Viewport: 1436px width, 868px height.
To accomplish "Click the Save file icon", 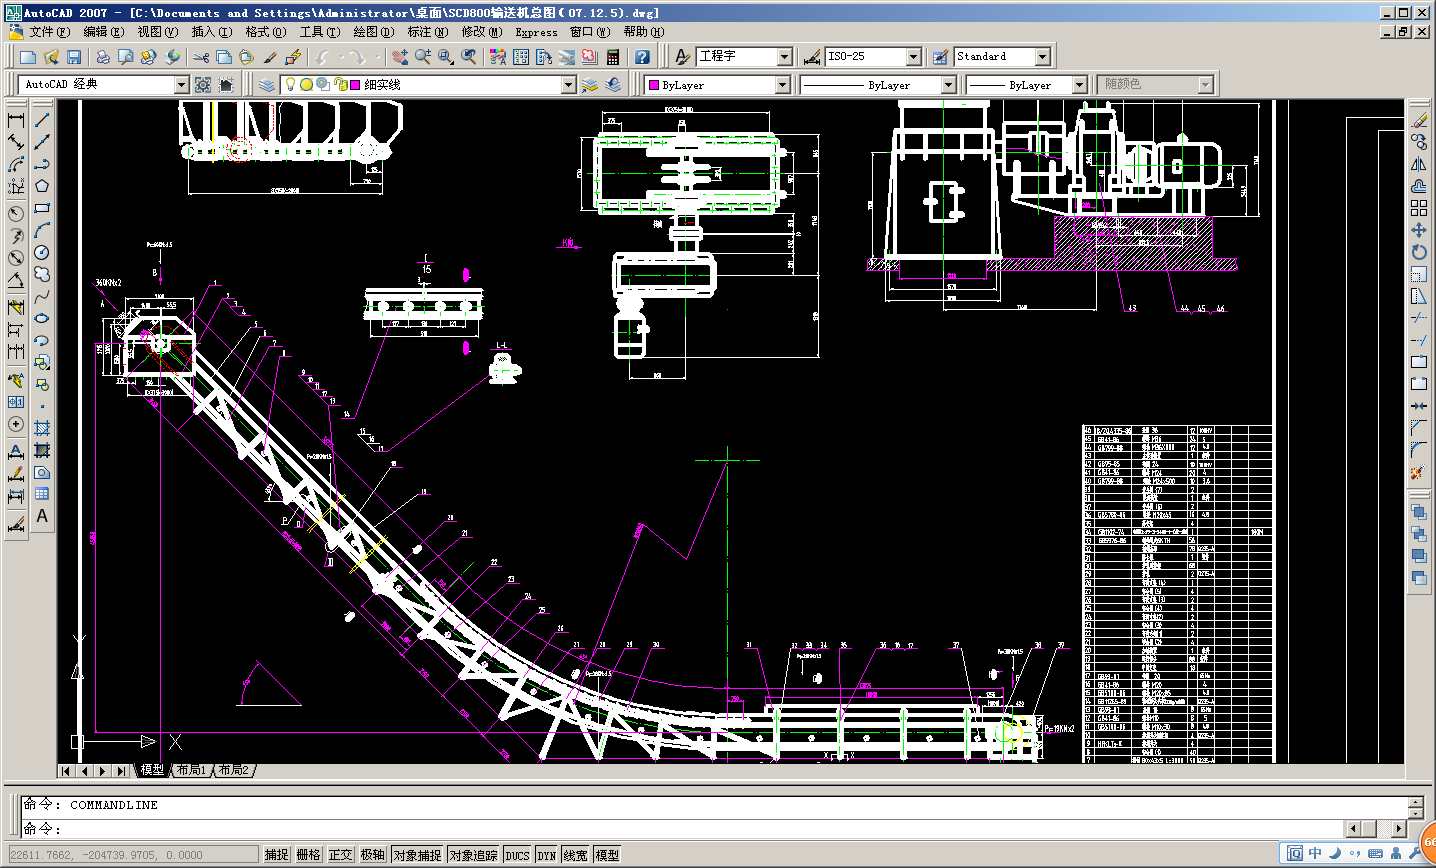I will [73, 57].
